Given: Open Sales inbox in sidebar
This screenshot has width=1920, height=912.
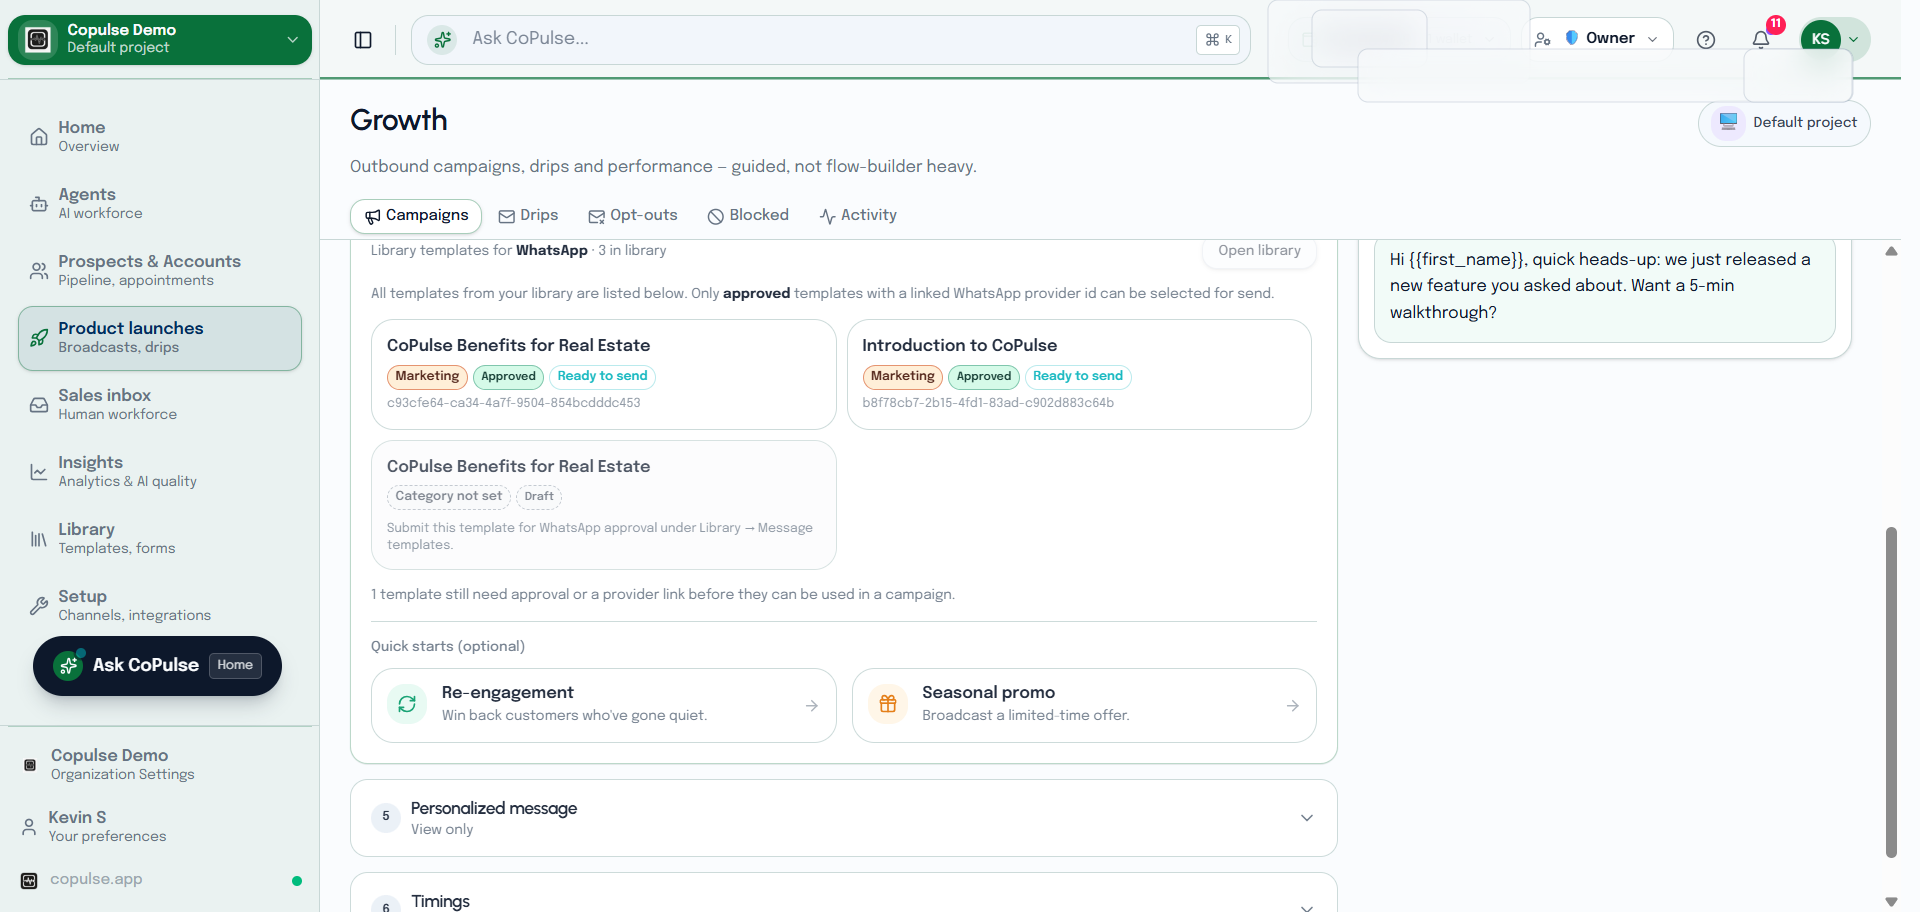Looking at the screenshot, I should (x=160, y=405).
